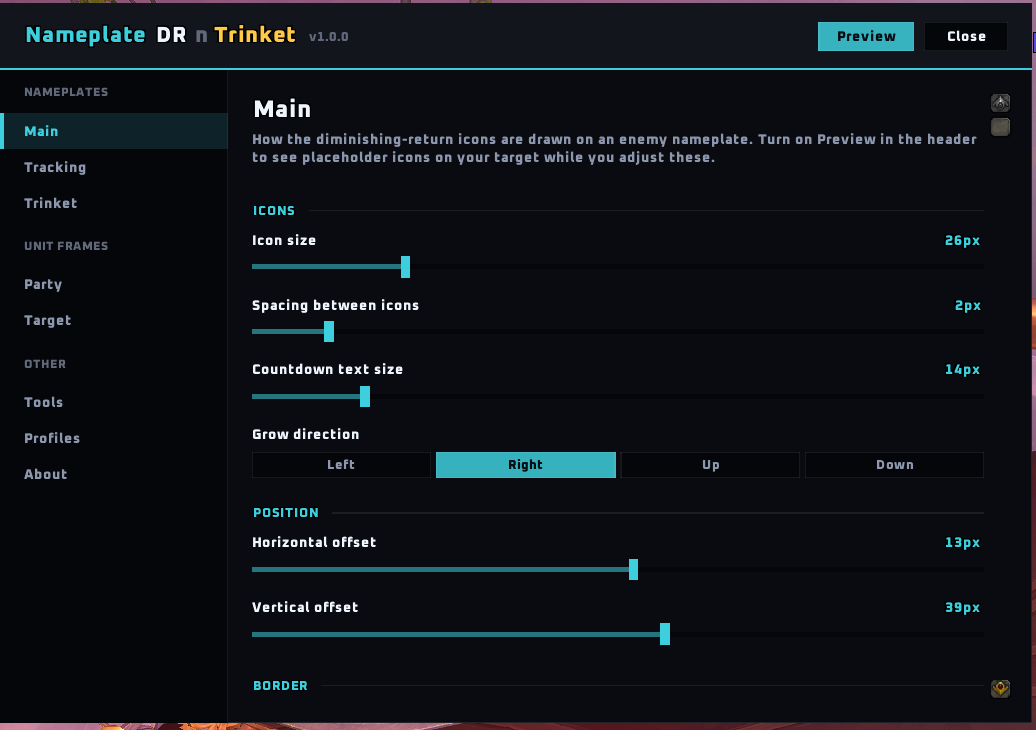Click the Close button

point(966,36)
